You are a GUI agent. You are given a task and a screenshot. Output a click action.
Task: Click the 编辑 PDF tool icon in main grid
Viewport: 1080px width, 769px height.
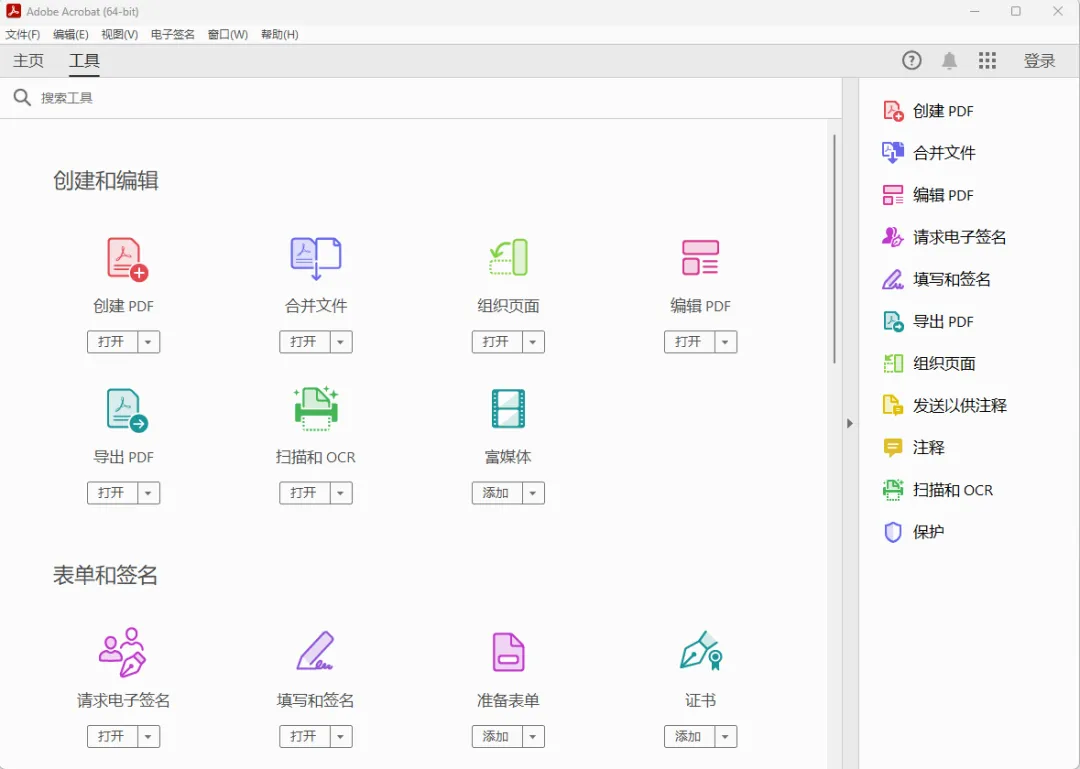(700, 258)
